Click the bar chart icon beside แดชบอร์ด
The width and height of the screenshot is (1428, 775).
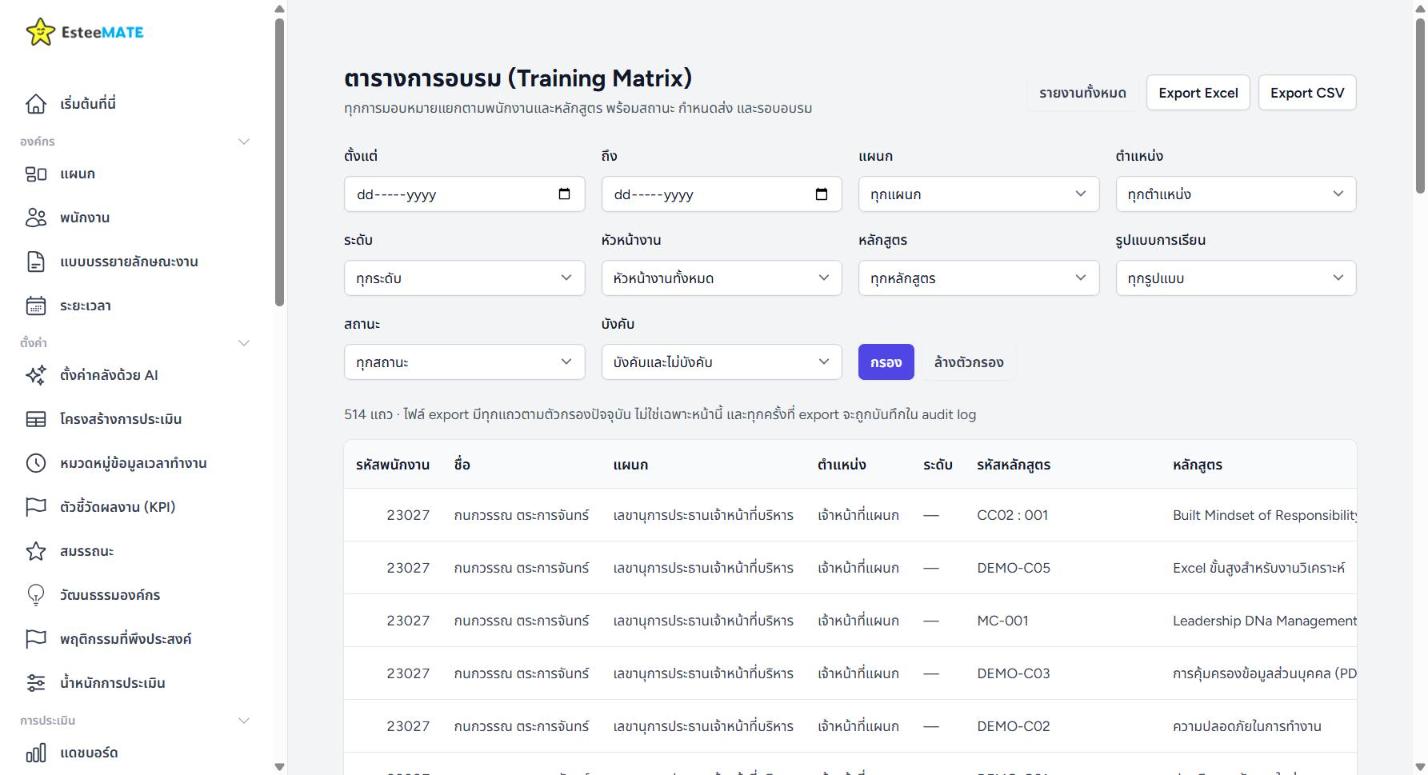click(36, 752)
